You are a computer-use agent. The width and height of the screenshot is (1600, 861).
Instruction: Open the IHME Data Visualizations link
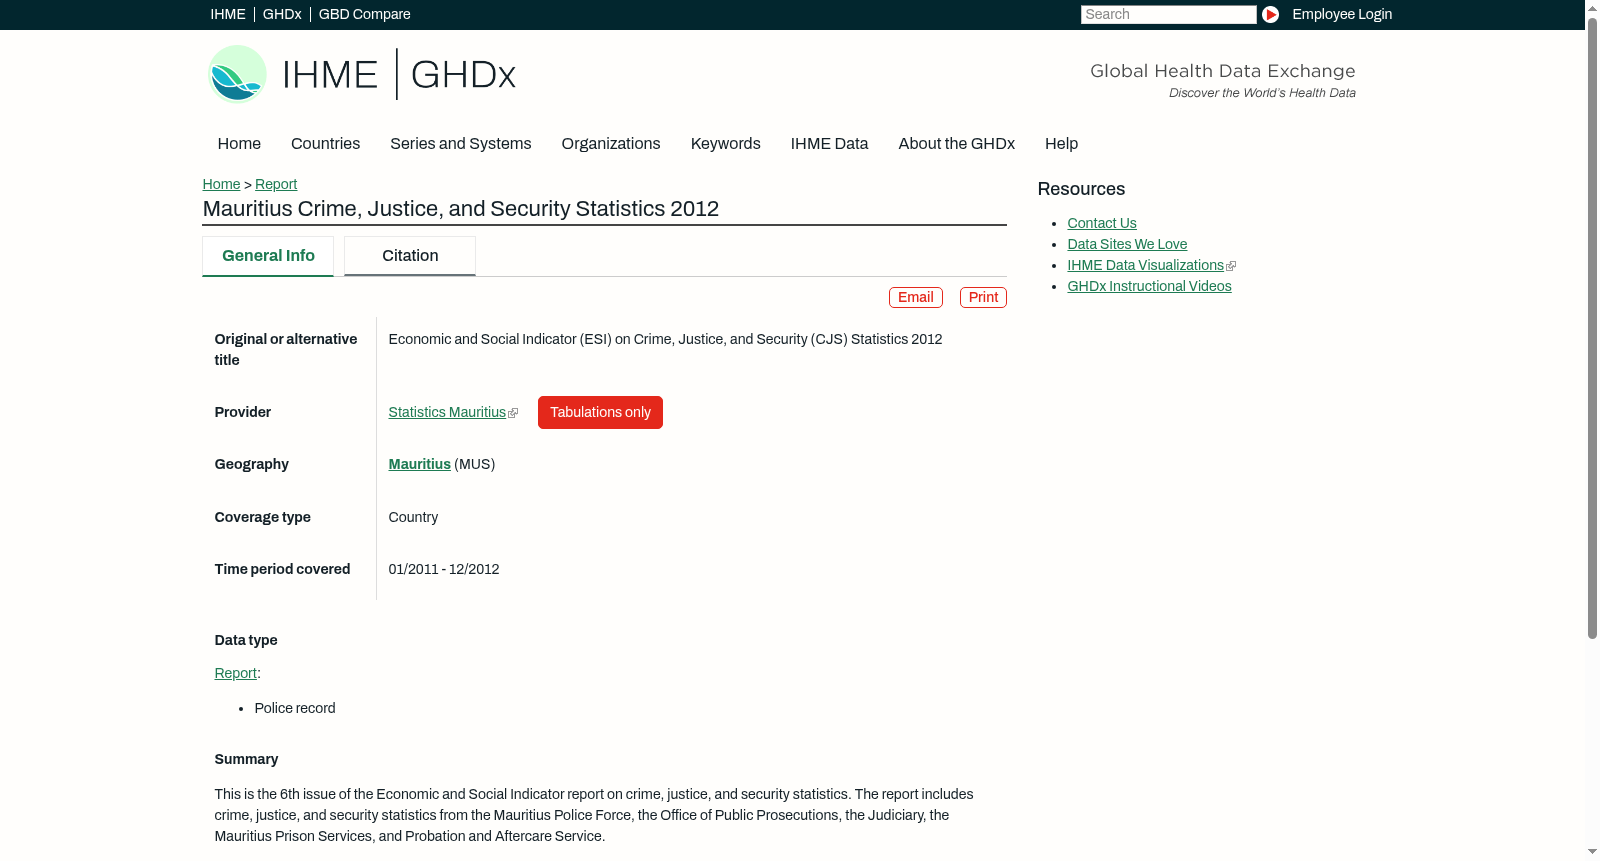(1146, 266)
